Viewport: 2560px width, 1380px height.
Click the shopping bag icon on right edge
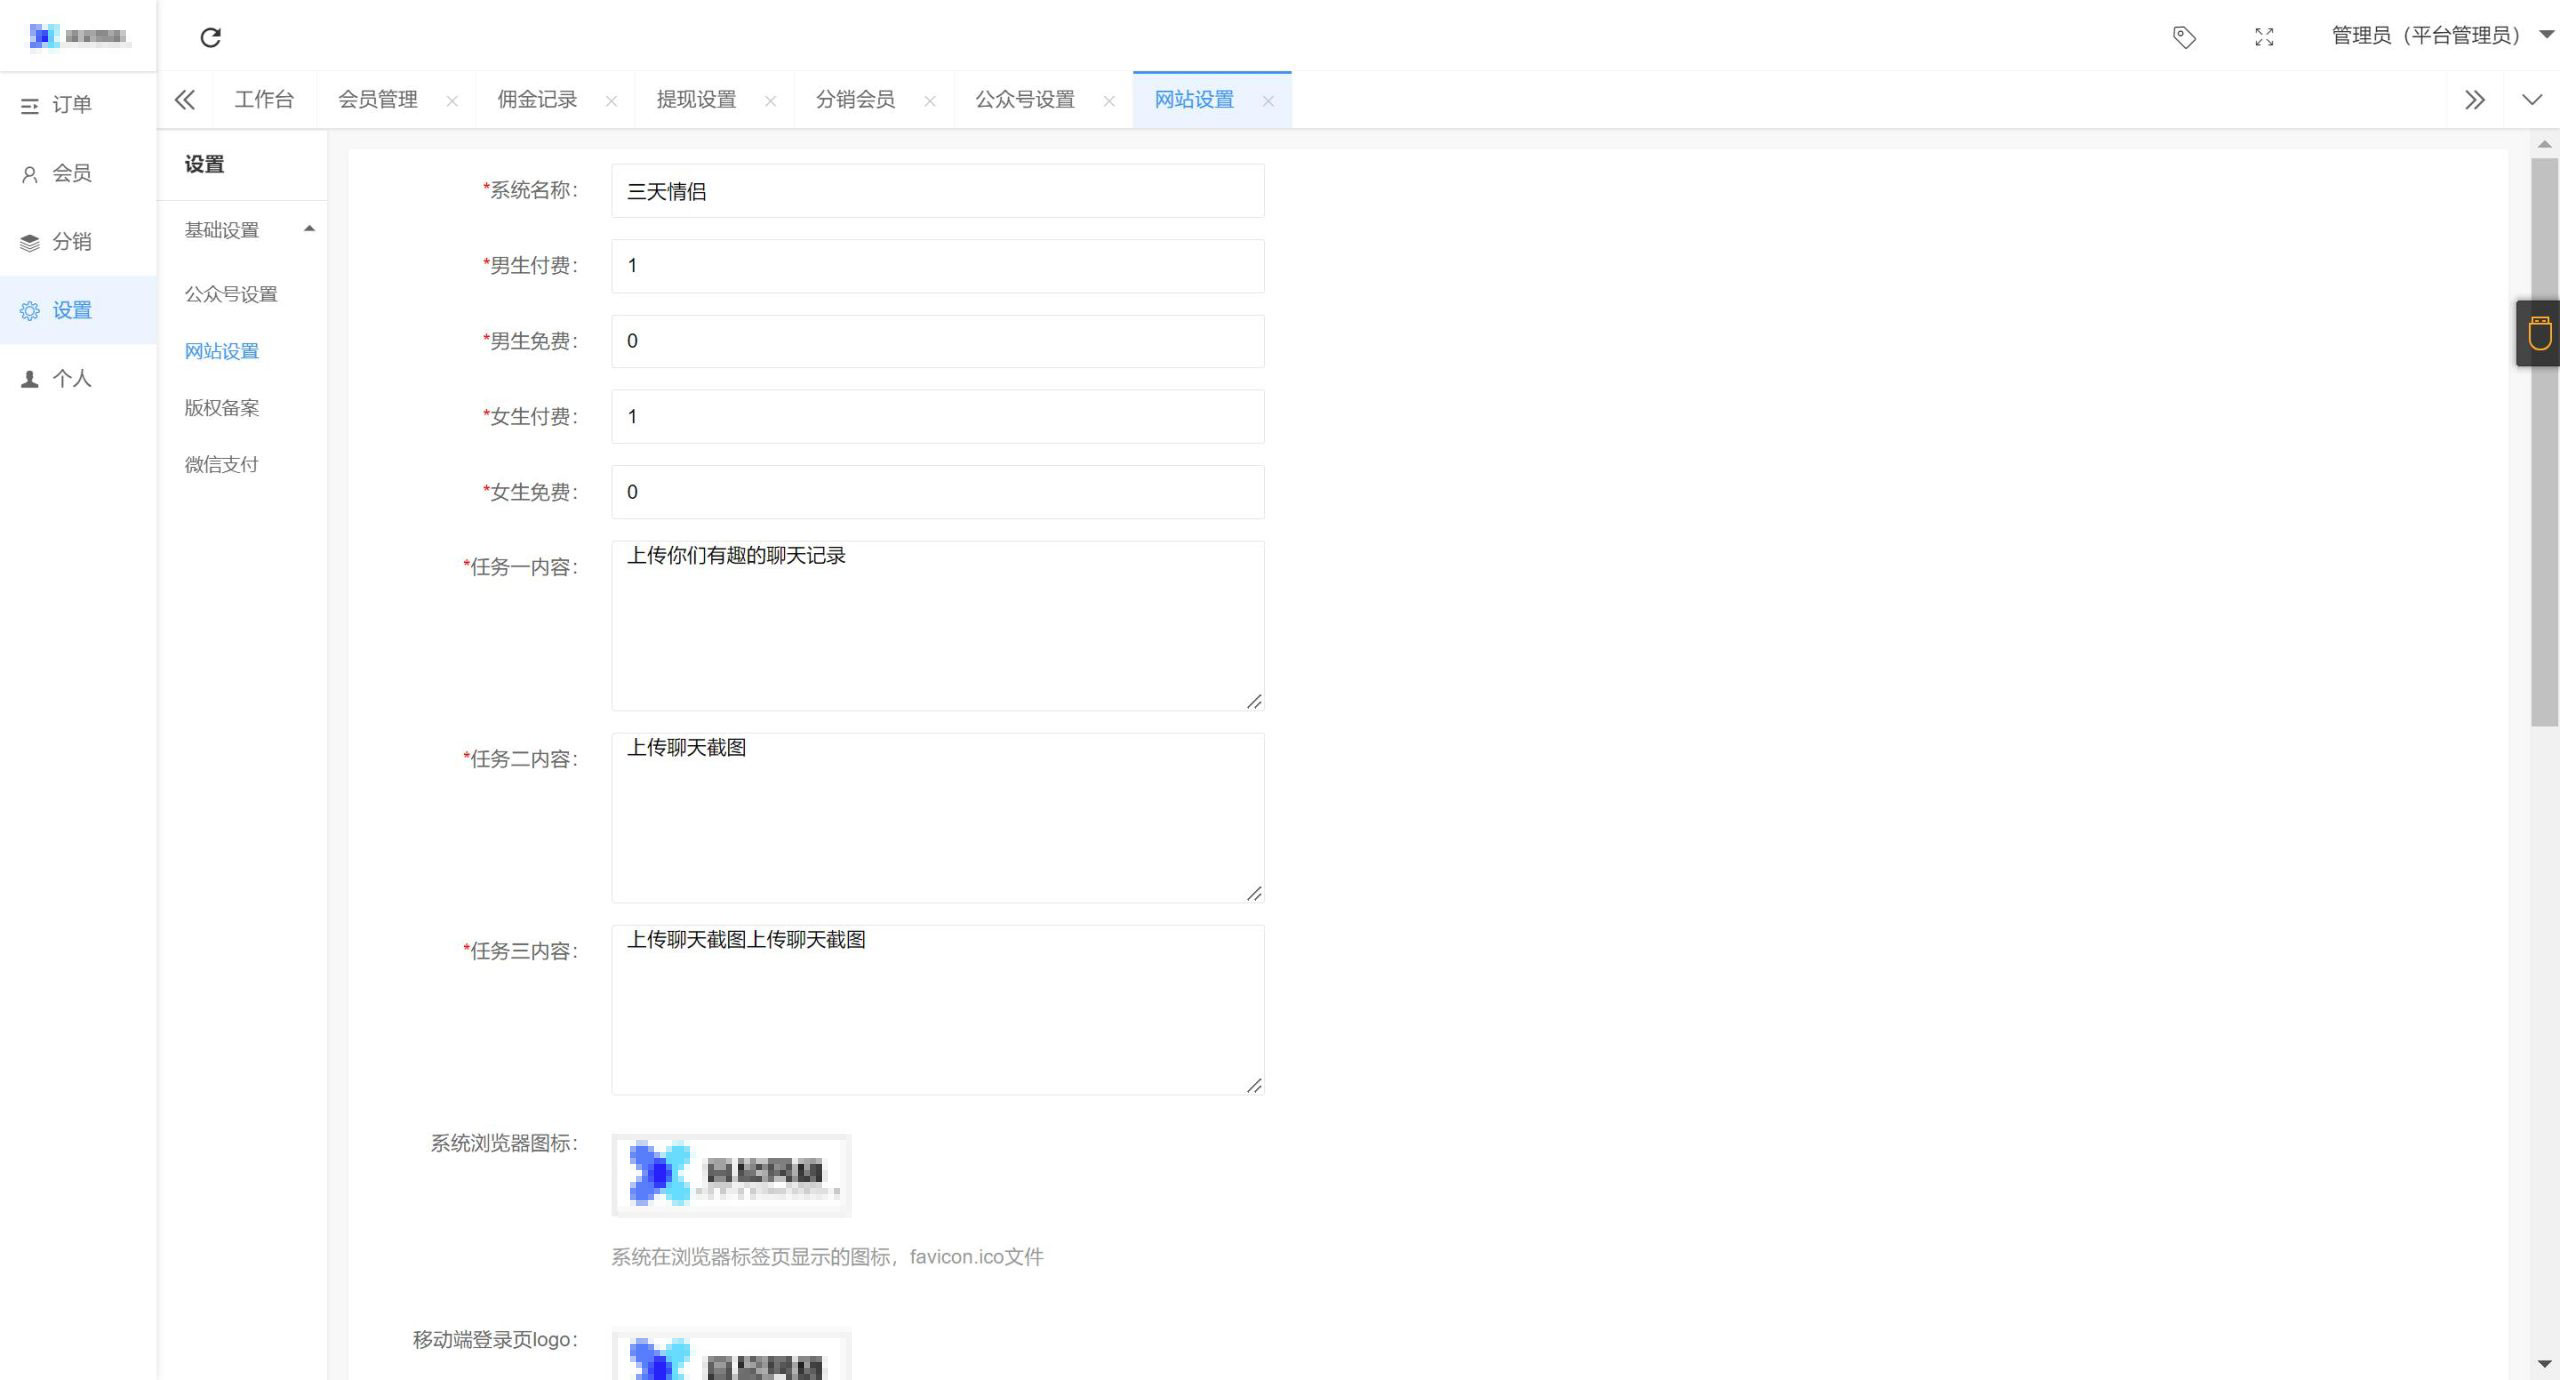2538,335
